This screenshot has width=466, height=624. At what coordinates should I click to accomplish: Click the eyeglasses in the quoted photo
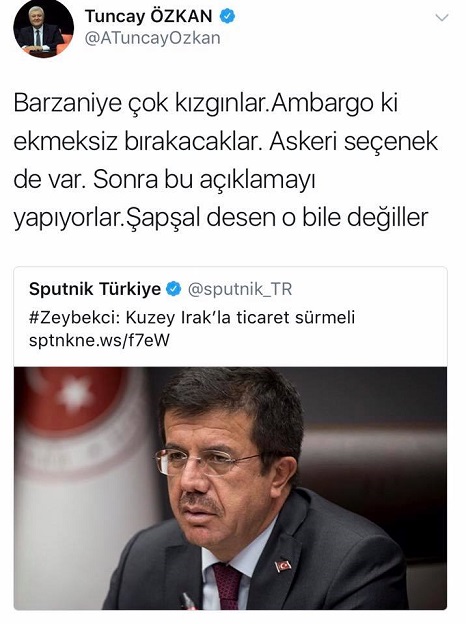(207, 462)
